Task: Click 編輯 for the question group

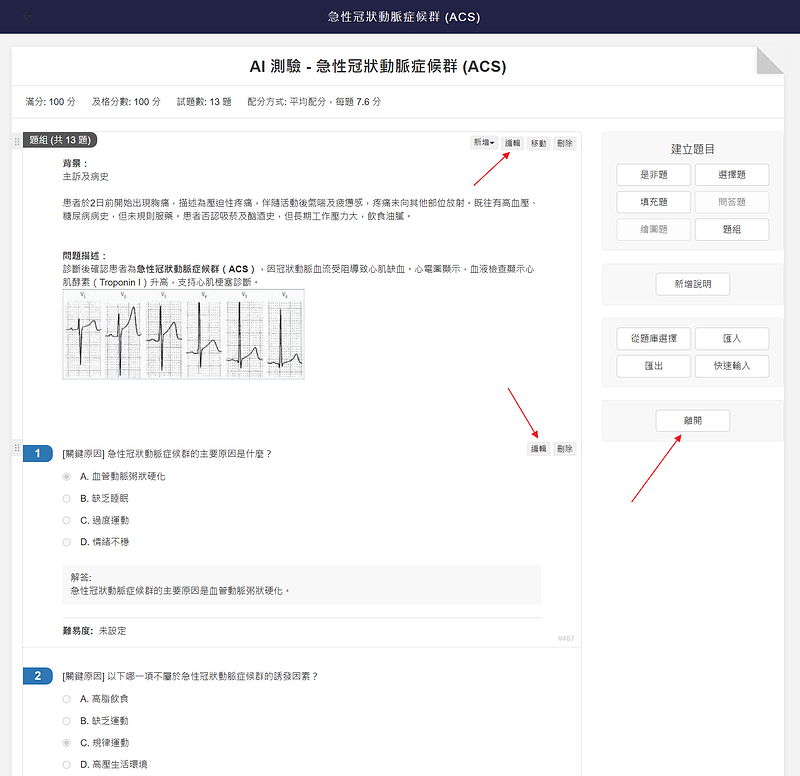Action: tap(512, 143)
